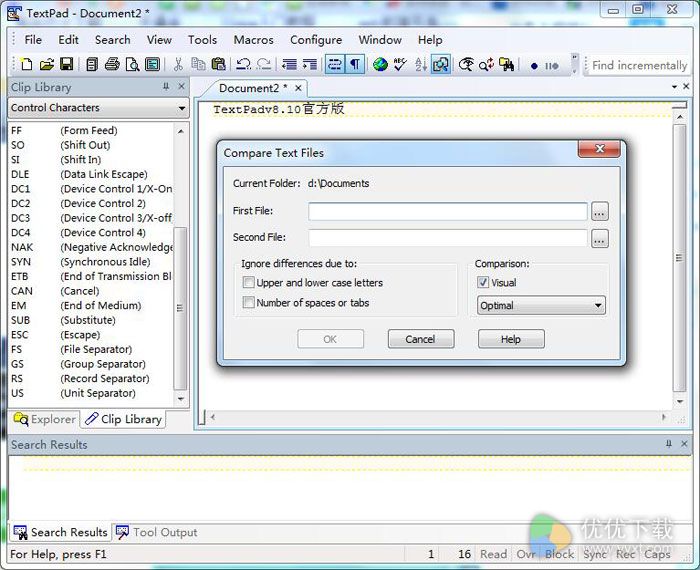The height and width of the screenshot is (570, 700).
Task: Open the Macros menu
Action: coord(254,40)
